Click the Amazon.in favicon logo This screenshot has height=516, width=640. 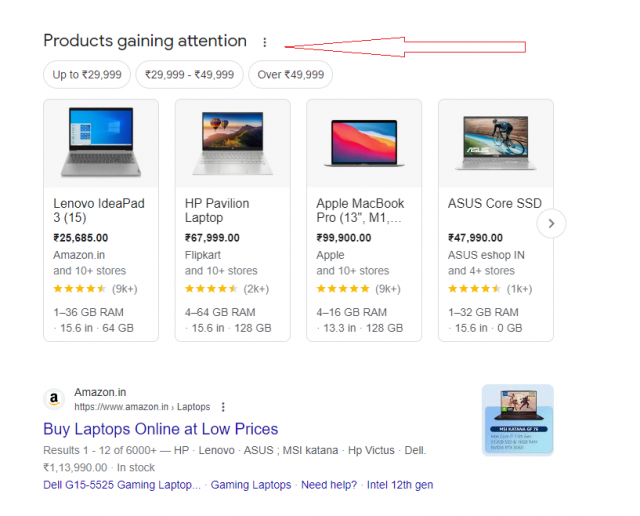(x=54, y=399)
